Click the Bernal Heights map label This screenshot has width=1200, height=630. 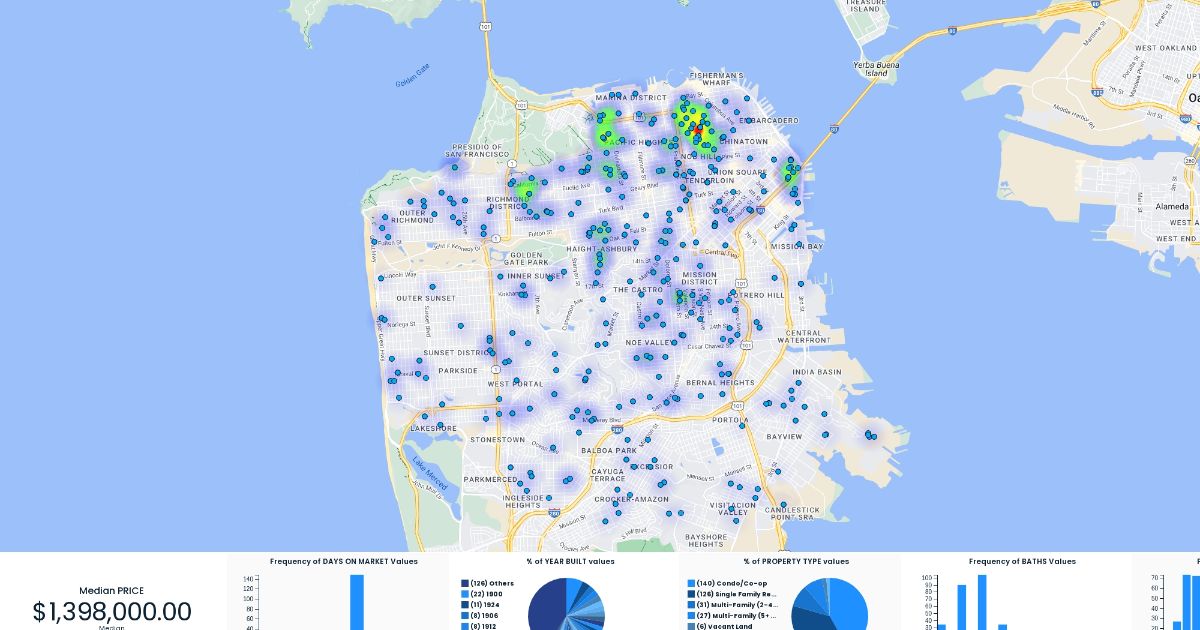(x=720, y=383)
